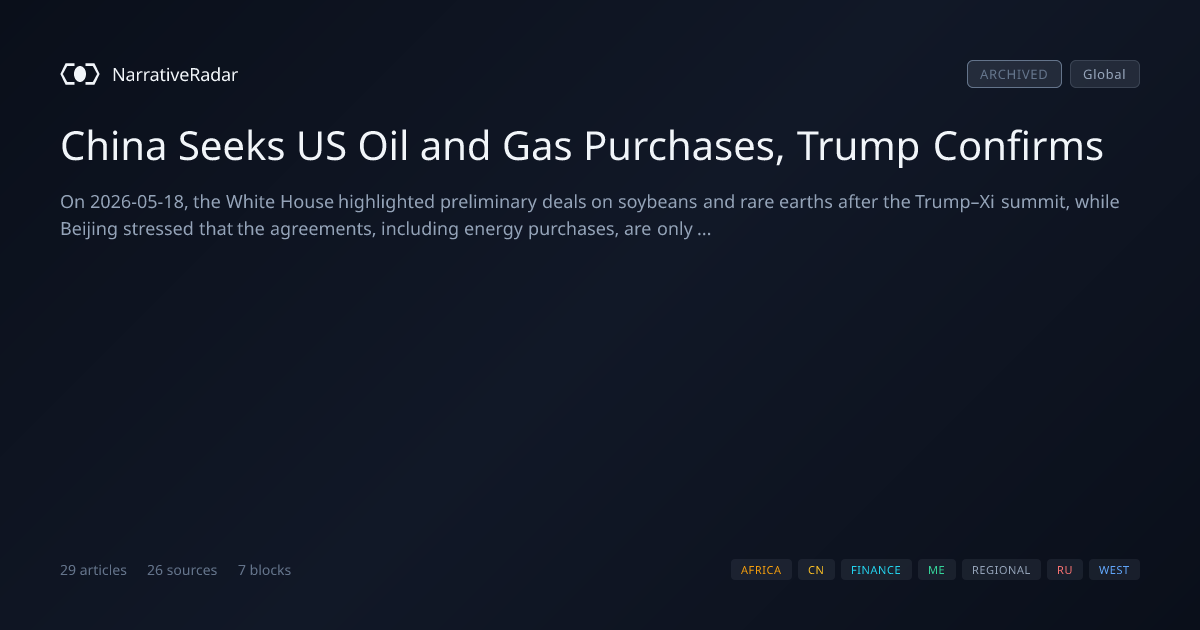
Task: Click the summary paragraph text
Action: click(590, 215)
